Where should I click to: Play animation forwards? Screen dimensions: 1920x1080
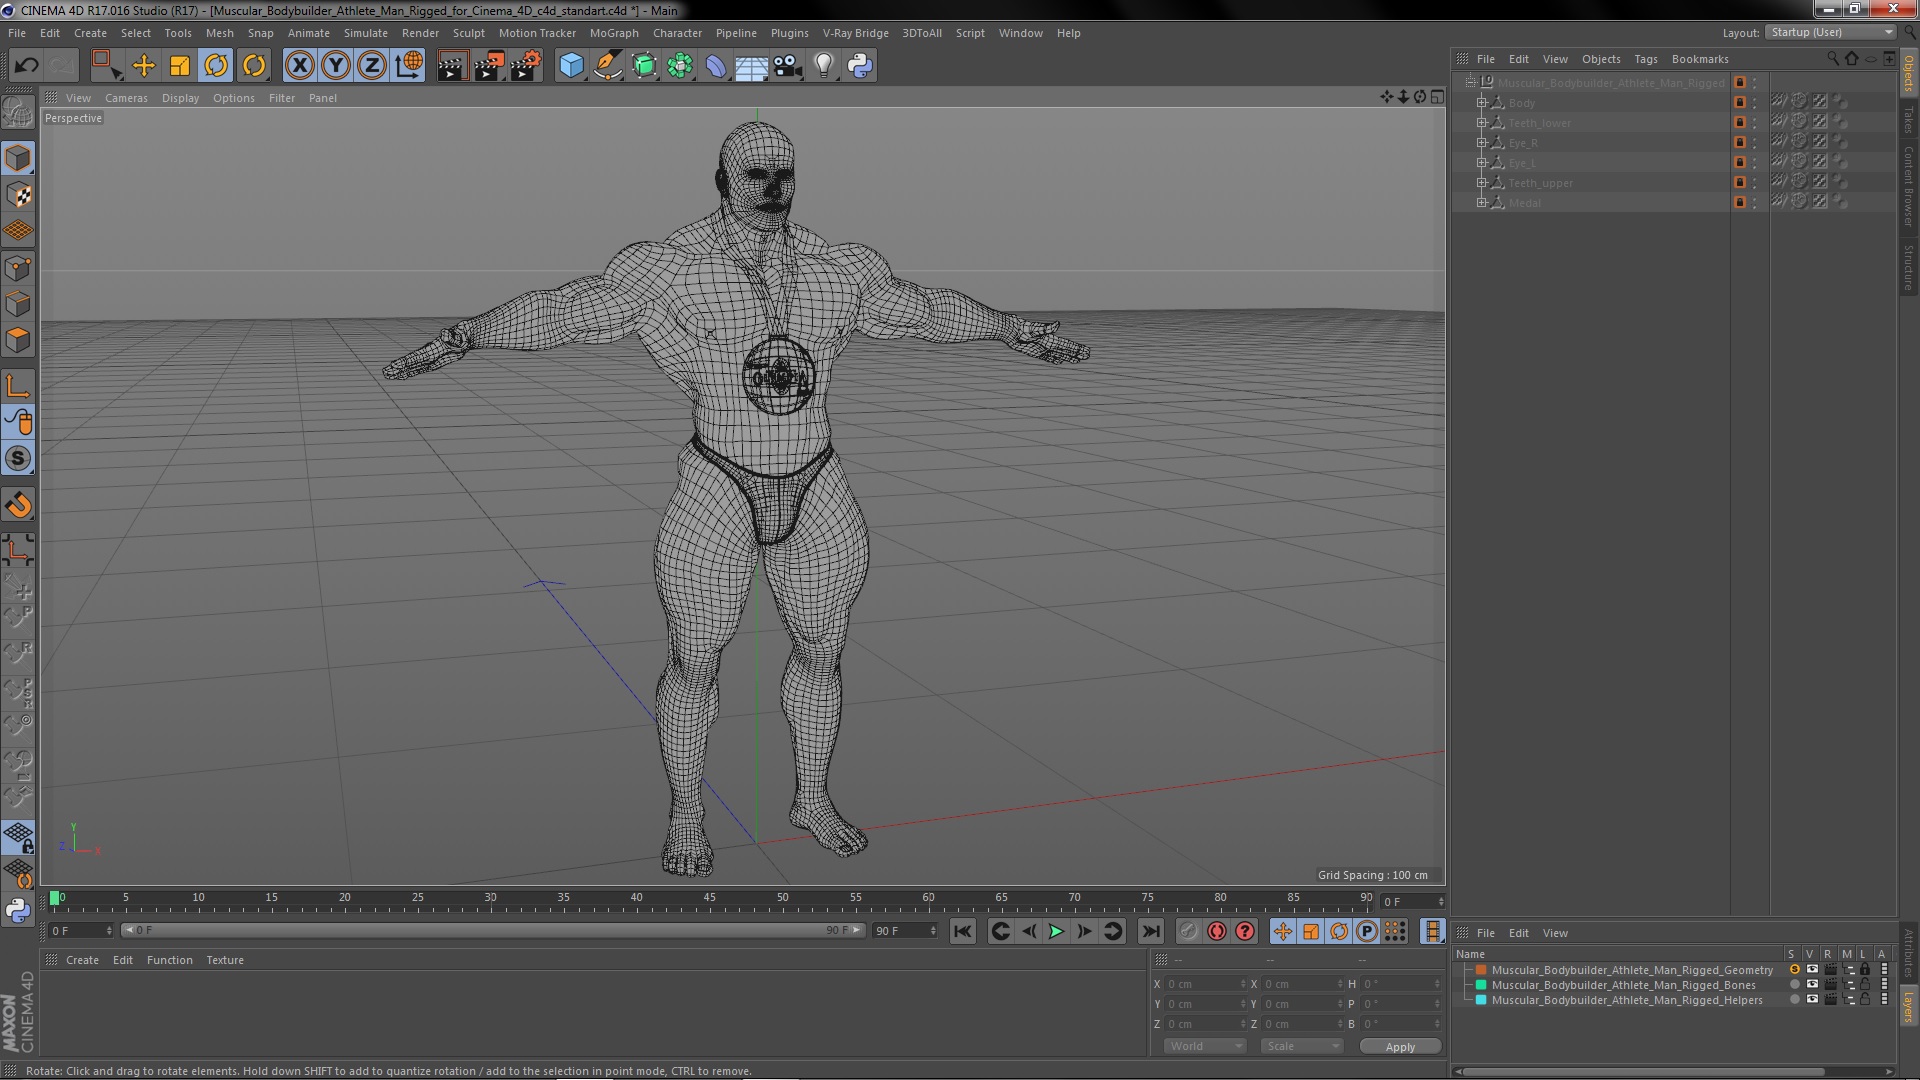[x=1056, y=931]
